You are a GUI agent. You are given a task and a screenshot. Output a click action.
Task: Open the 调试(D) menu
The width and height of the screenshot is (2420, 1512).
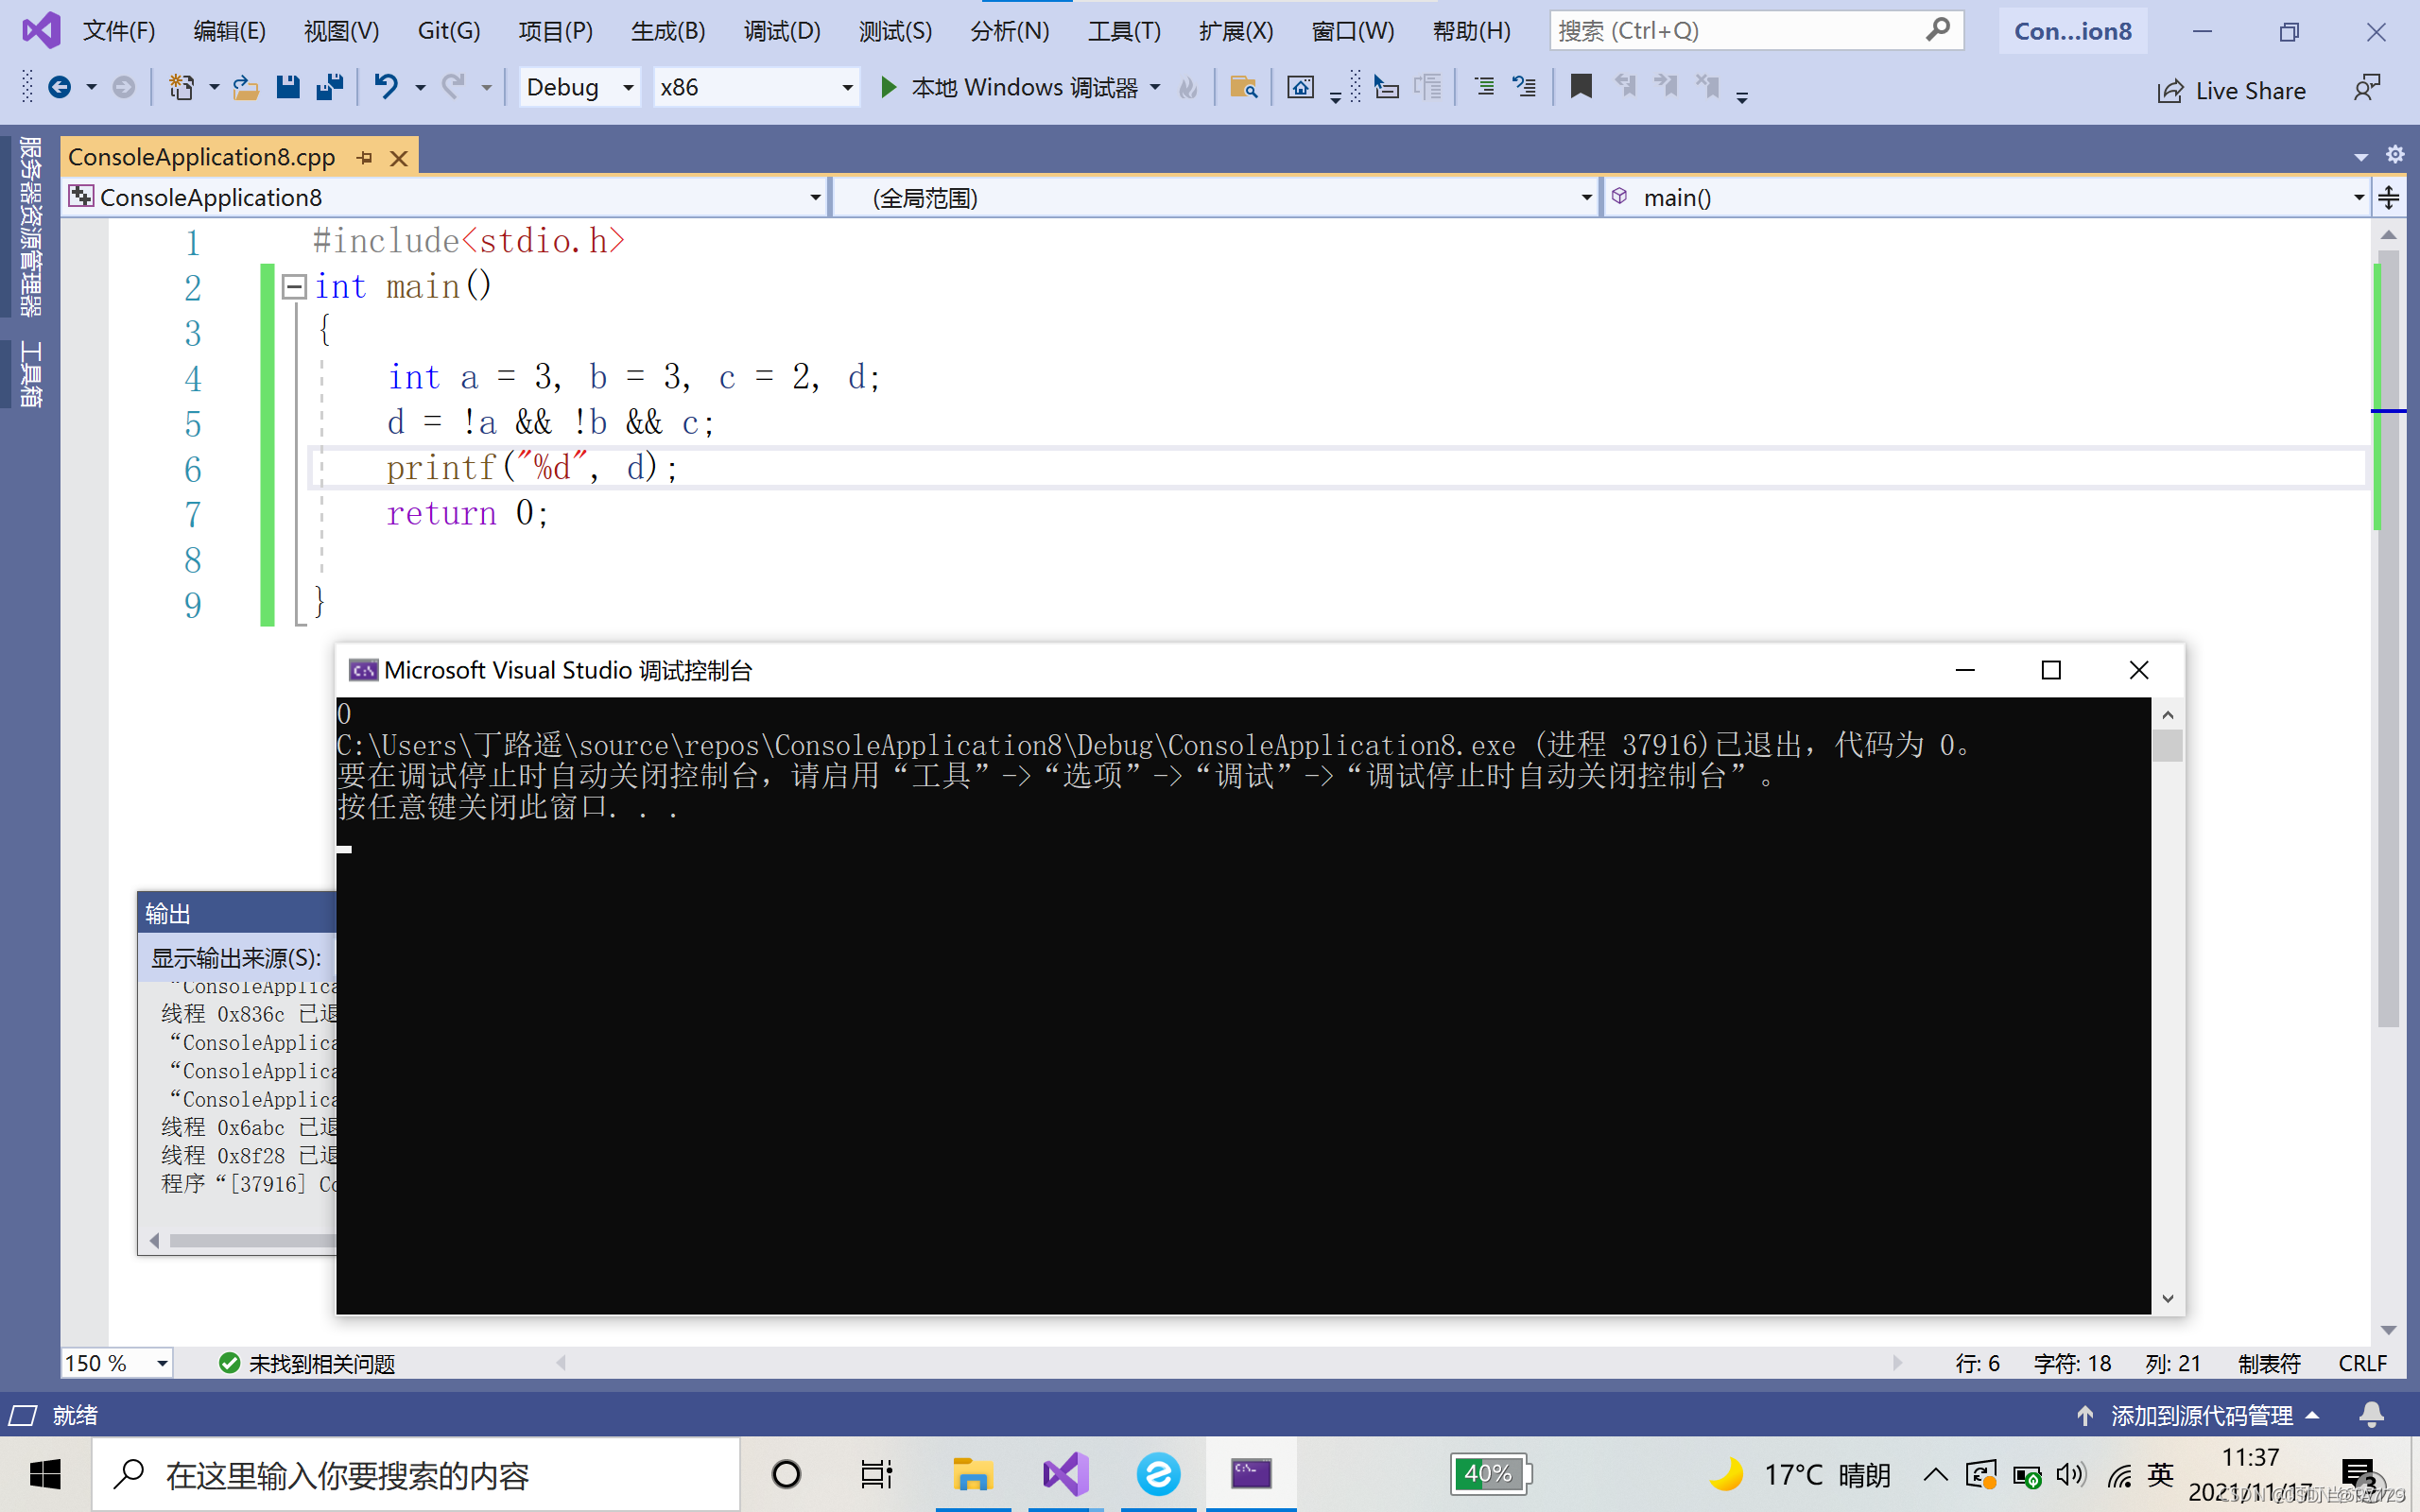781,31
